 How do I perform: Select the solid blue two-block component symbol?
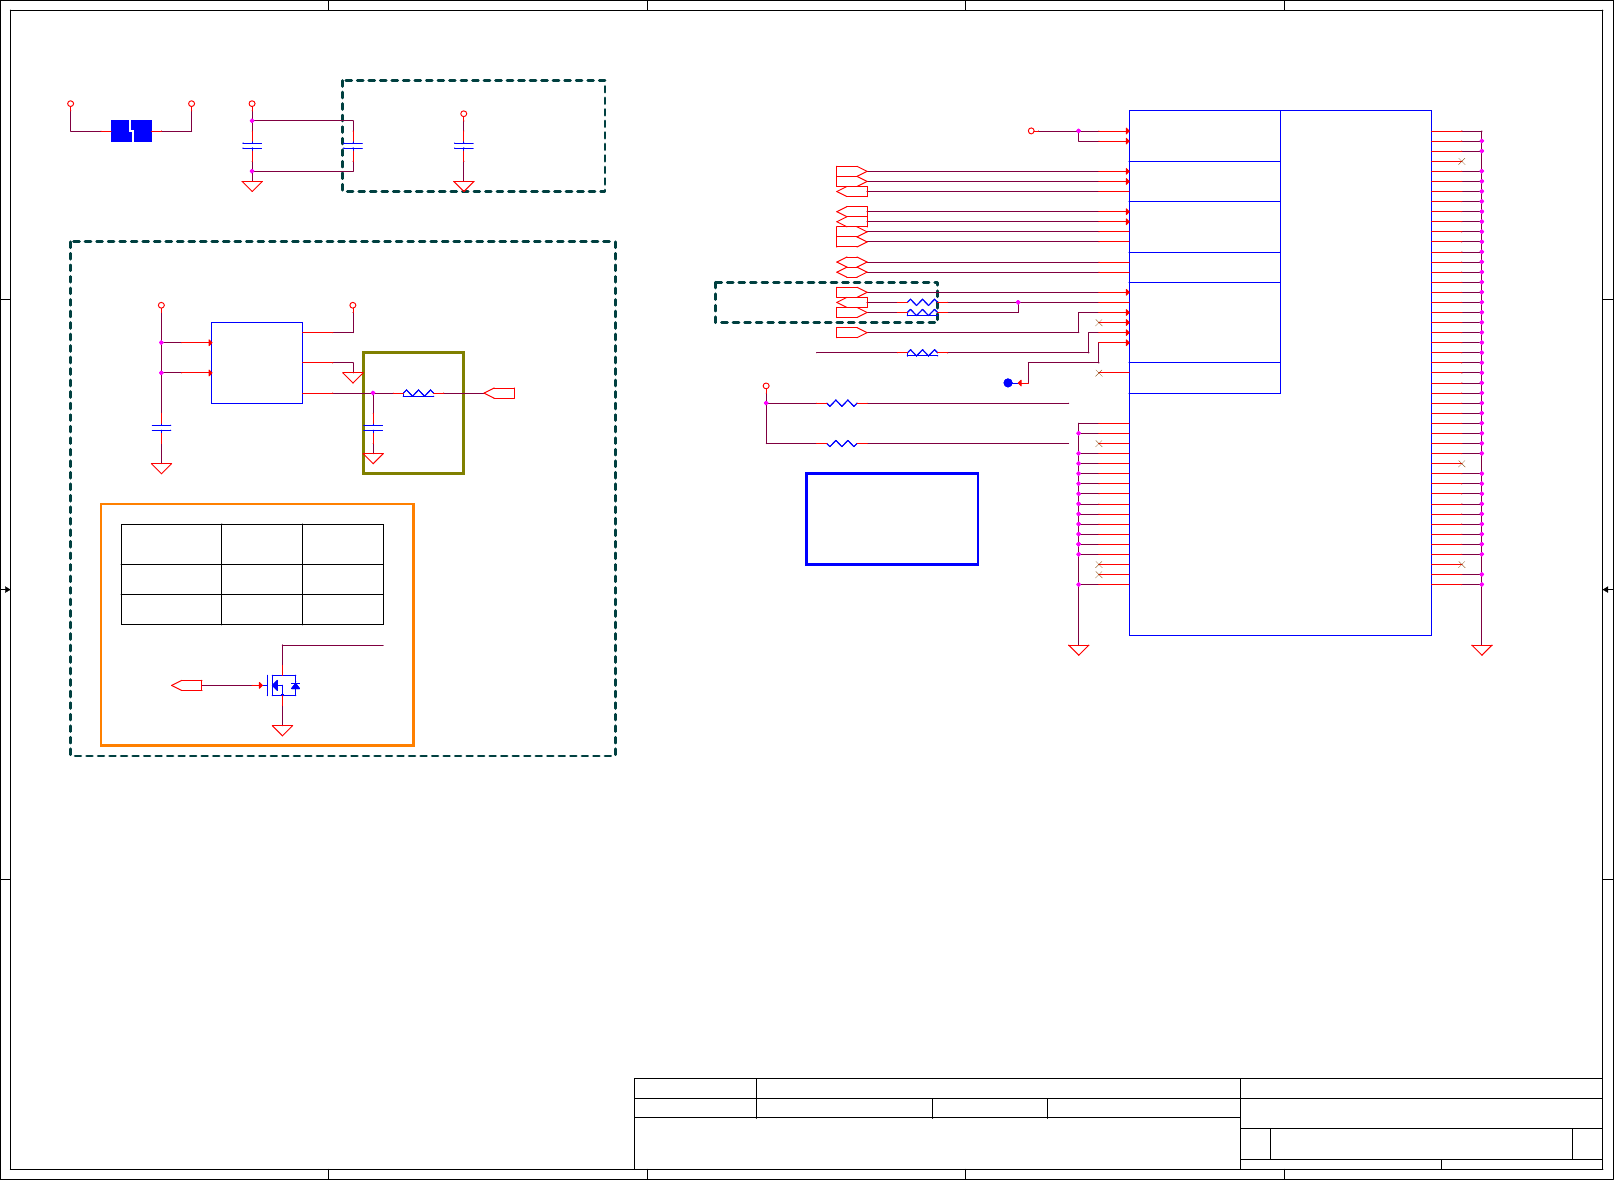tap(131, 131)
